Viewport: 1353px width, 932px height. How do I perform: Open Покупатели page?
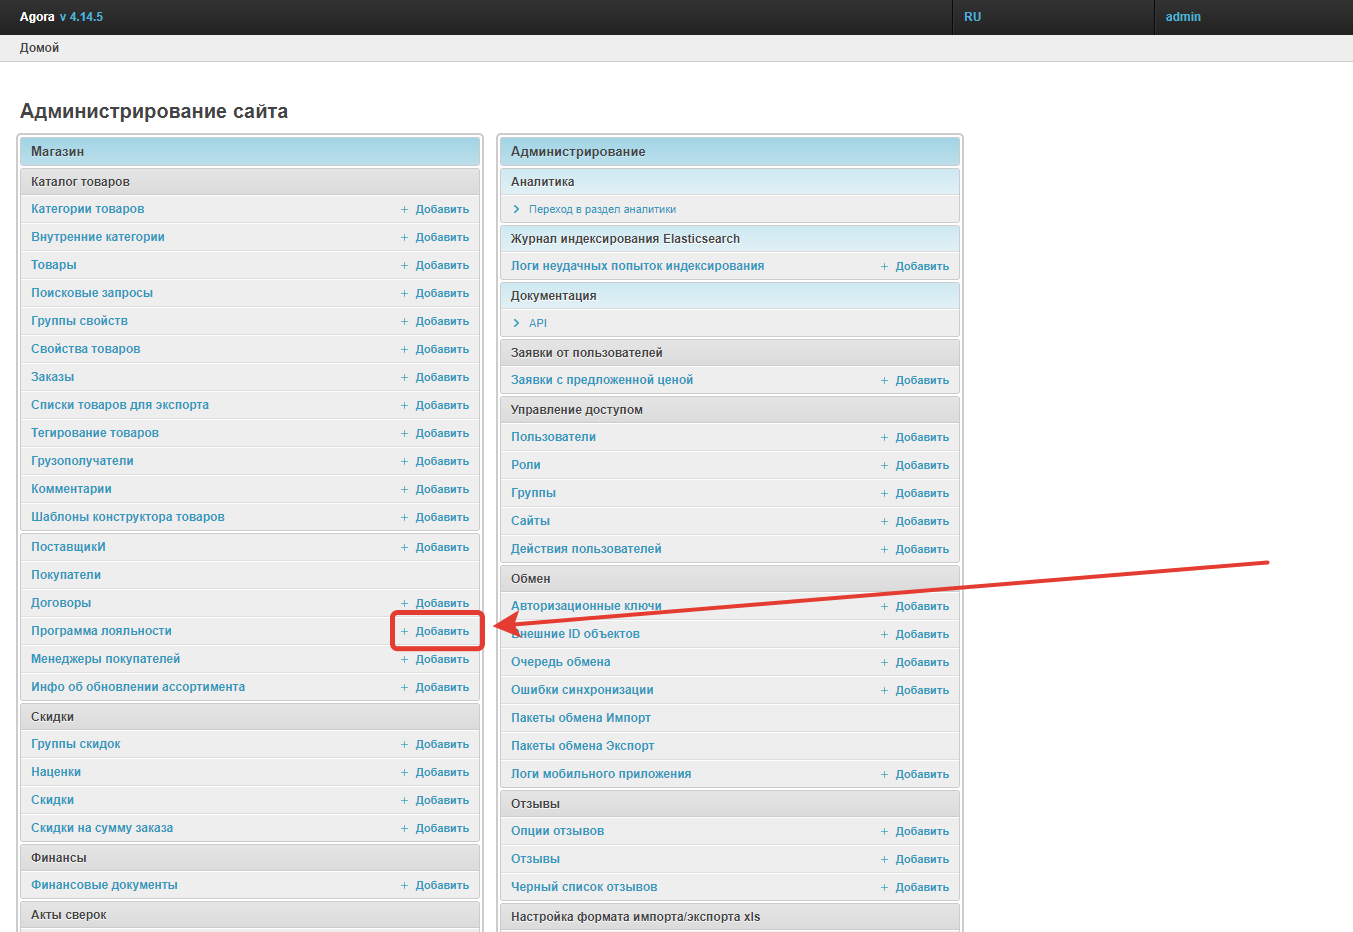66,575
